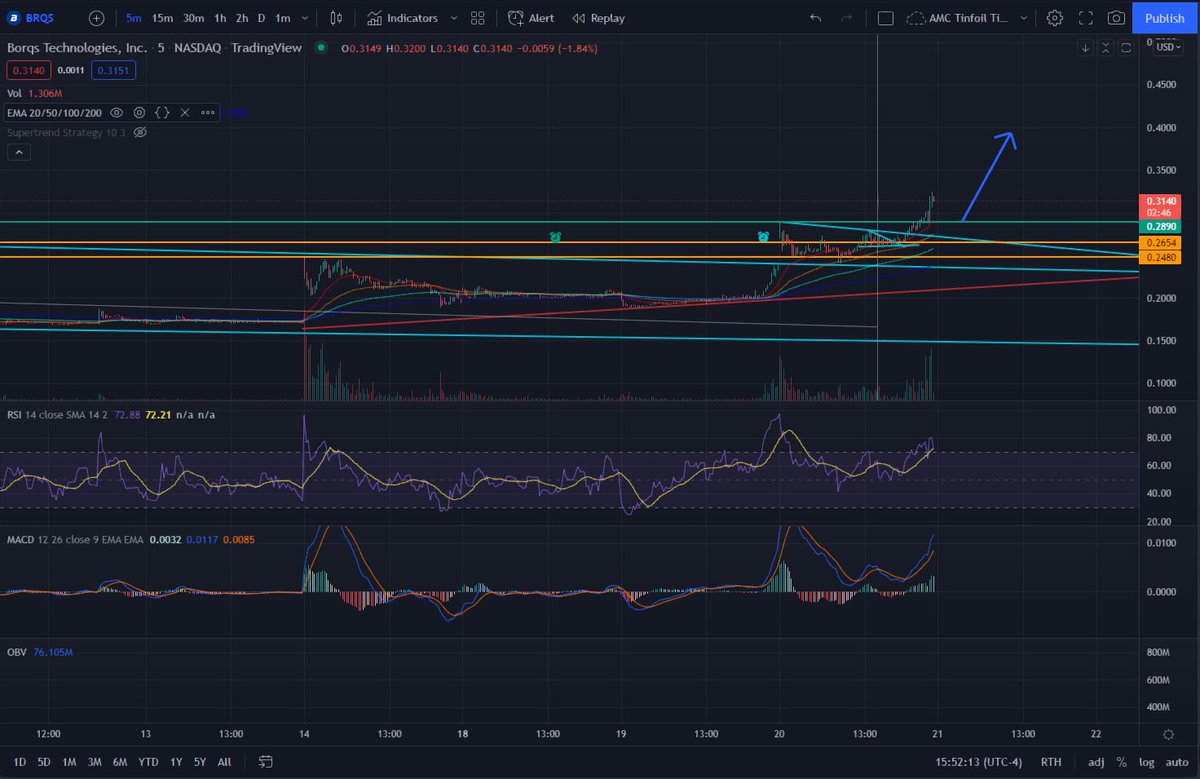
Task: Switch to the 30m timeframe
Action: point(194,18)
